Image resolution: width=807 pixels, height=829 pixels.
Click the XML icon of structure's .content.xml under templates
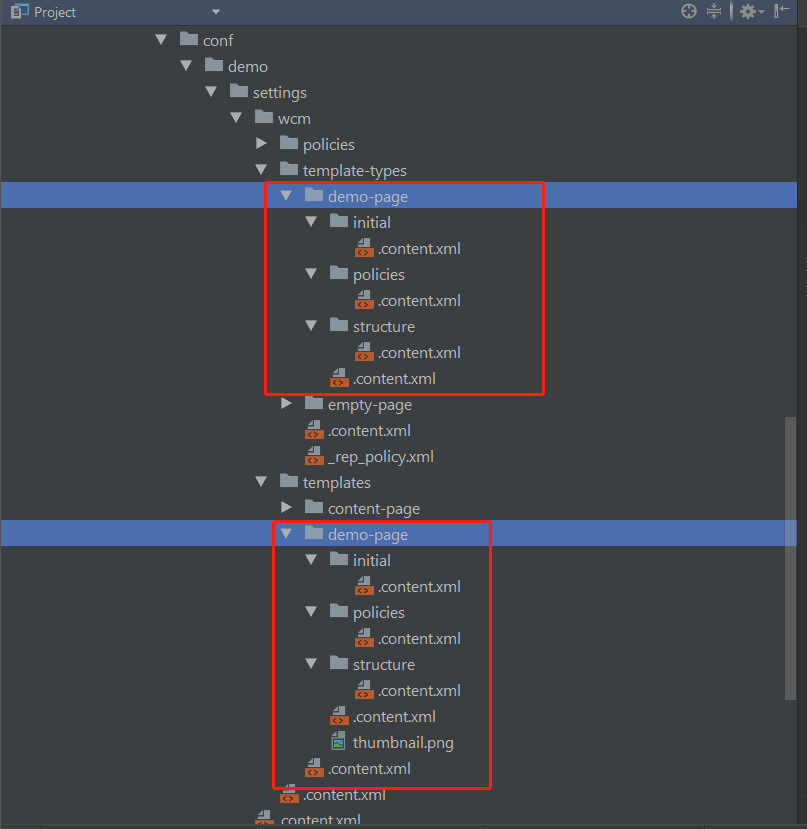point(368,690)
